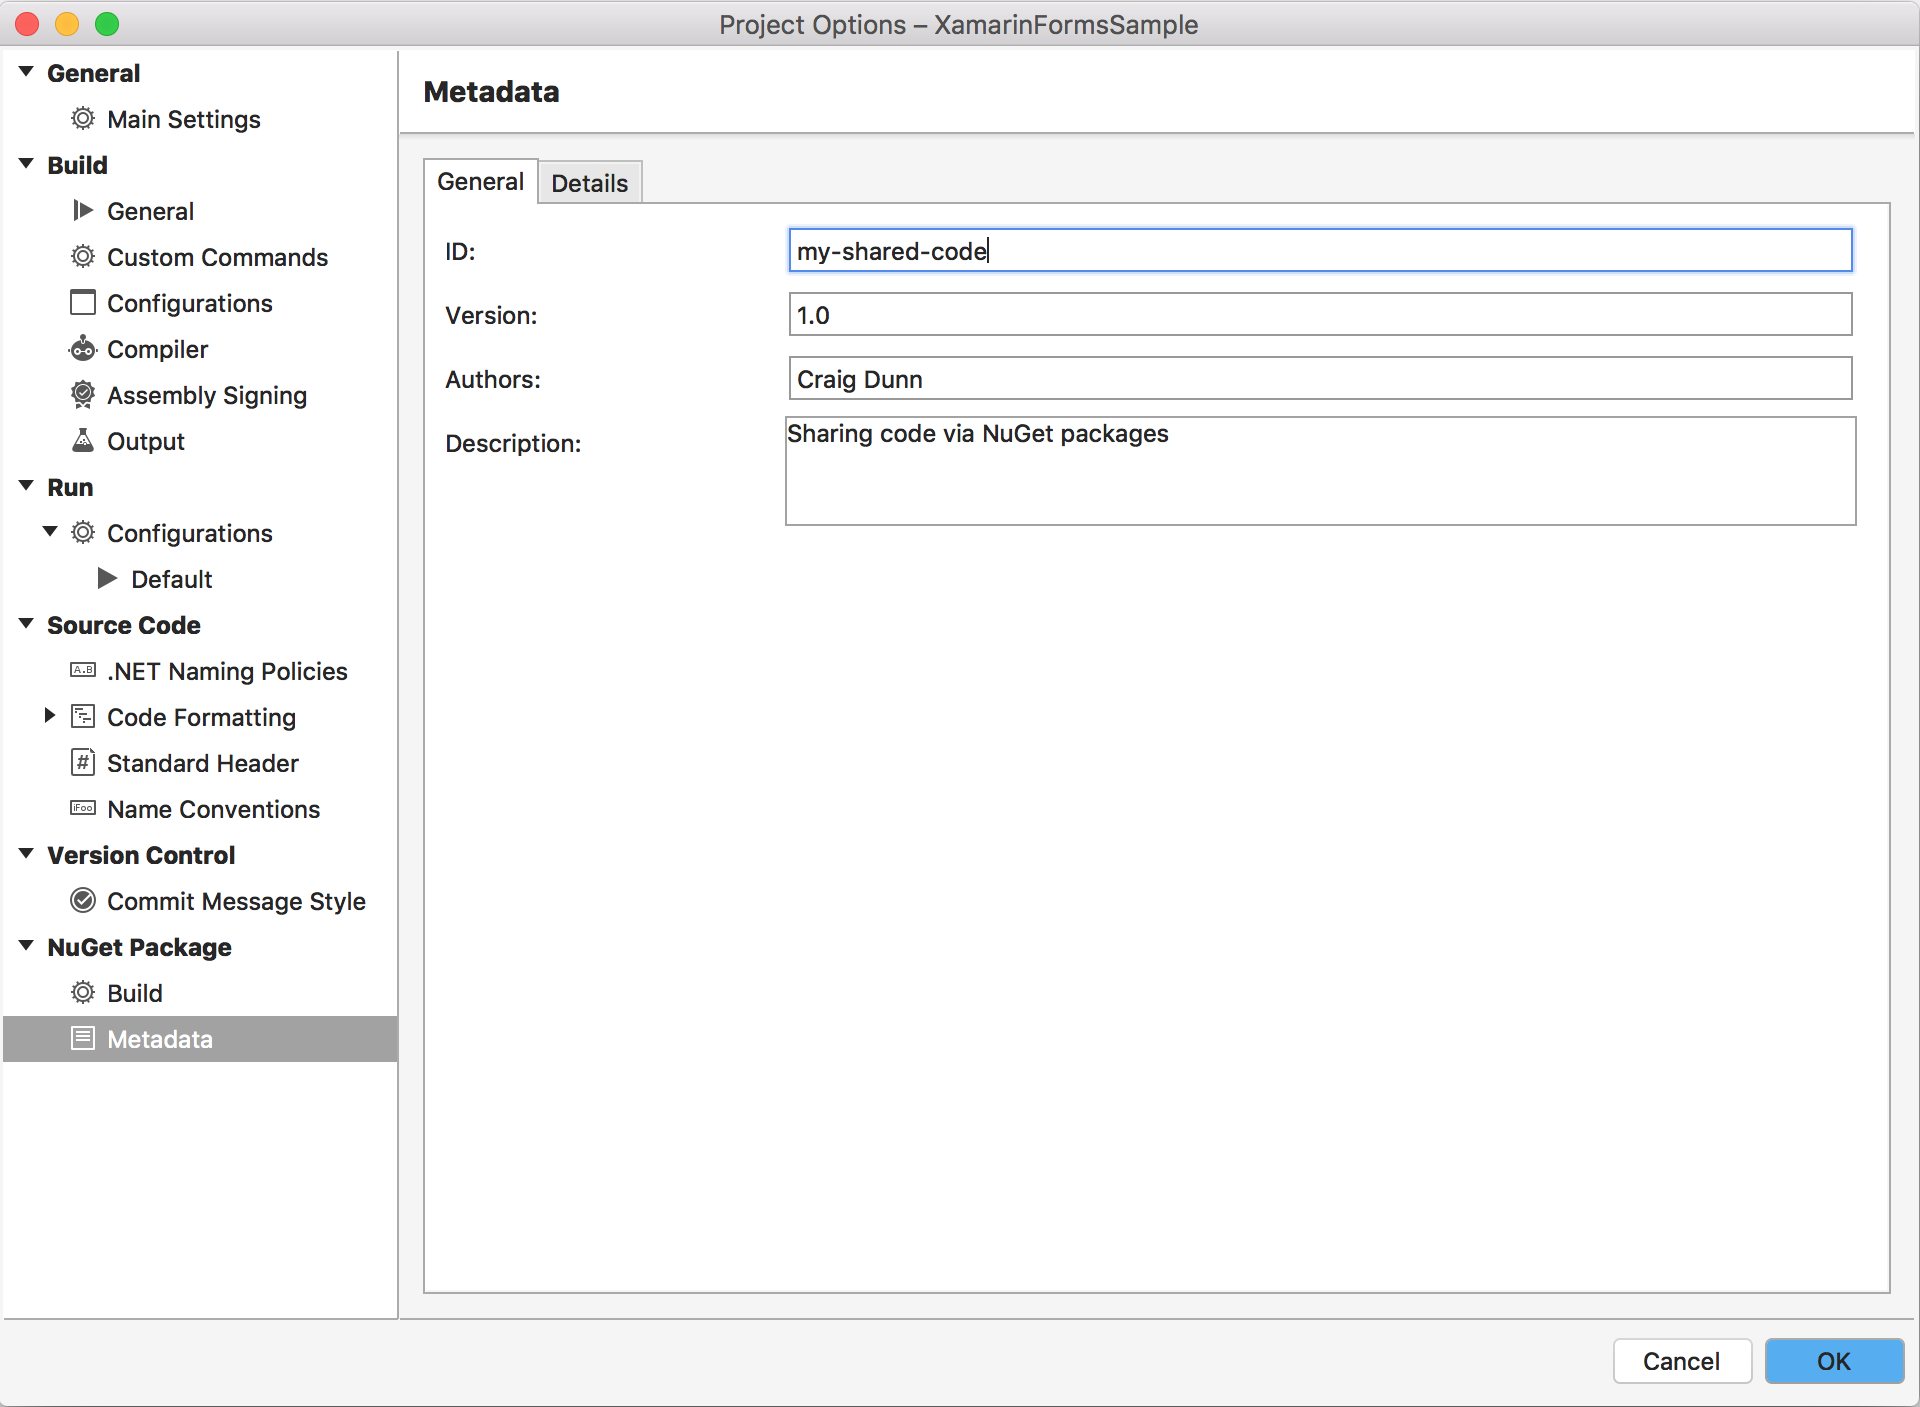Click the Standard Header hash icon
This screenshot has width=1920, height=1407.
click(83, 763)
